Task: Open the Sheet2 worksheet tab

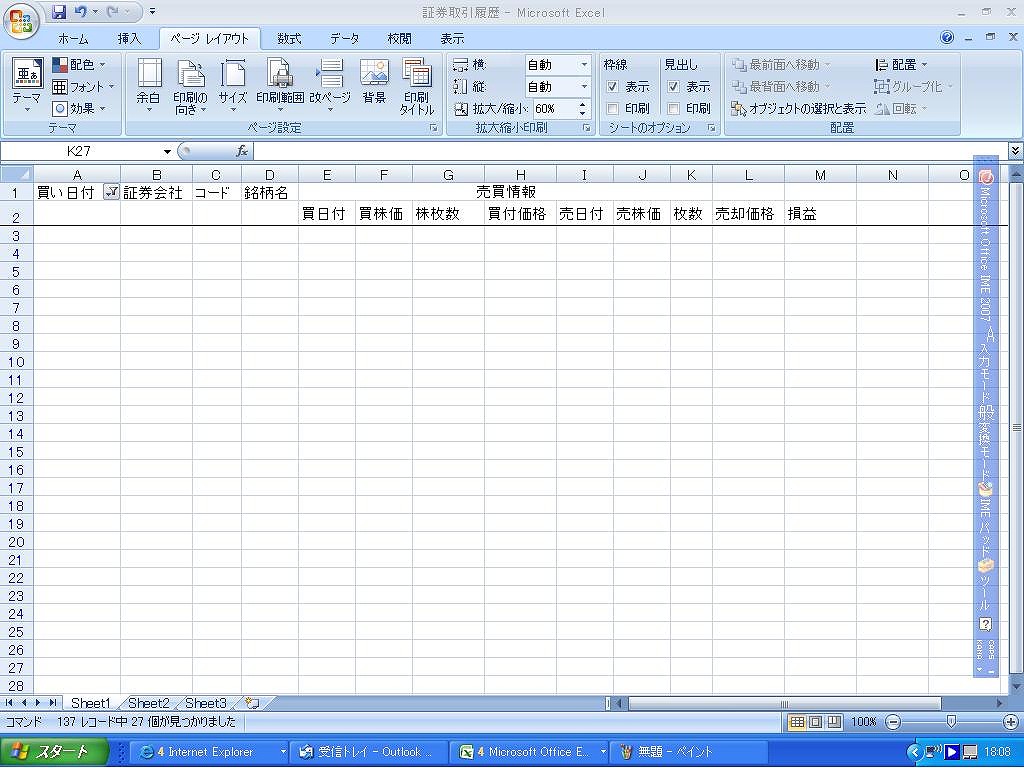Action: 149,704
